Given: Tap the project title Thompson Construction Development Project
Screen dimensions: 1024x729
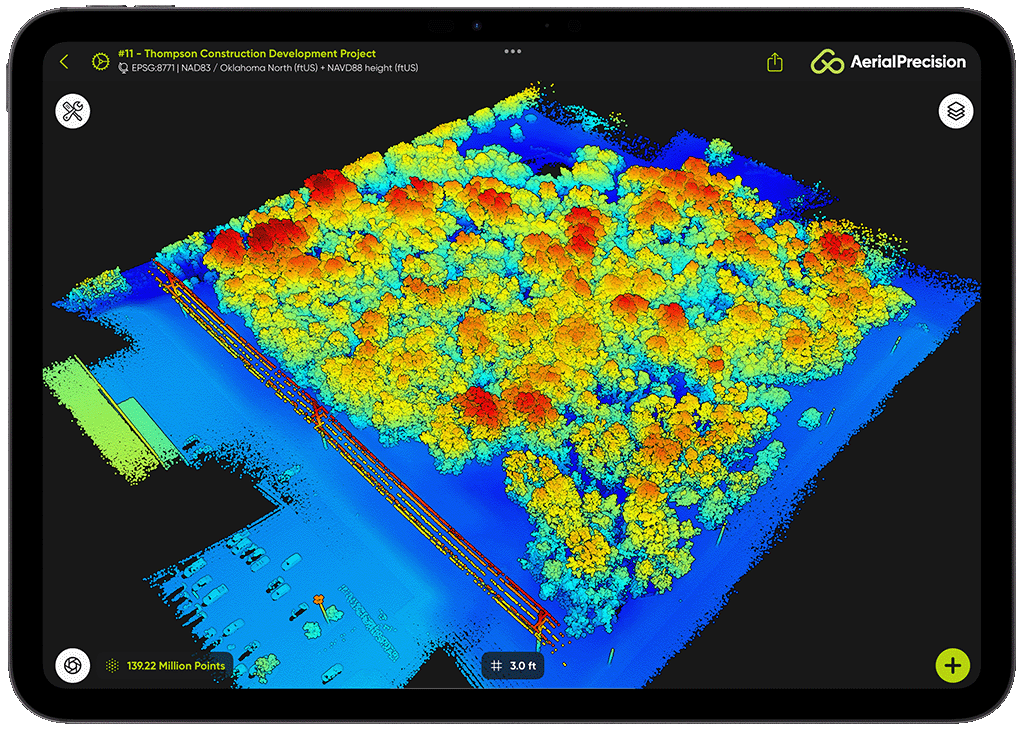Looking at the screenshot, I should pyautogui.click(x=246, y=54).
